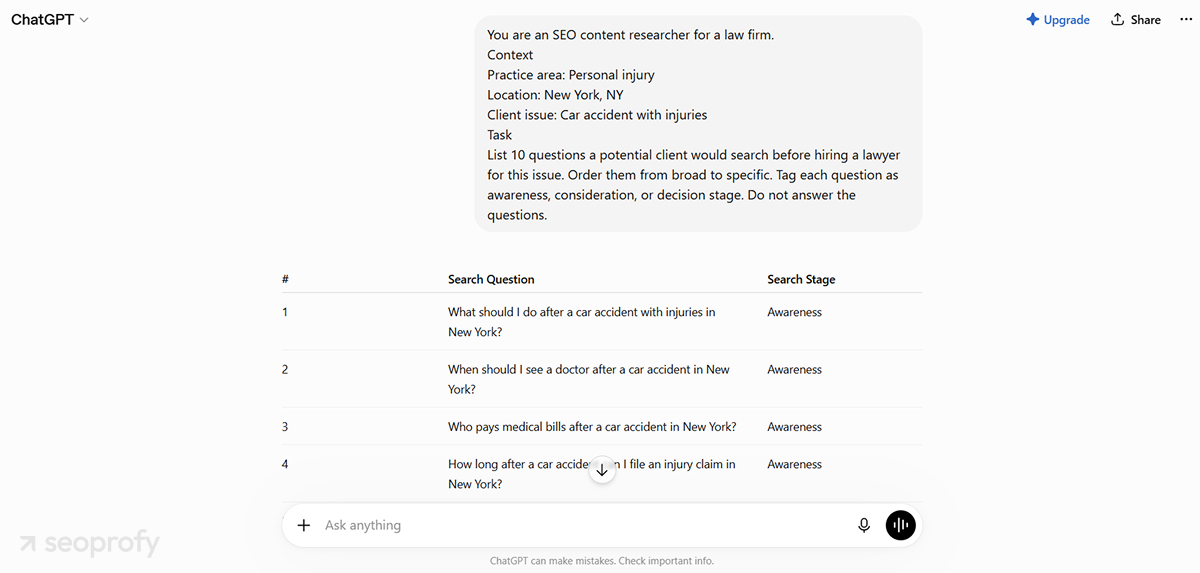
Task: Click the Search Question column header
Action: coord(491,279)
